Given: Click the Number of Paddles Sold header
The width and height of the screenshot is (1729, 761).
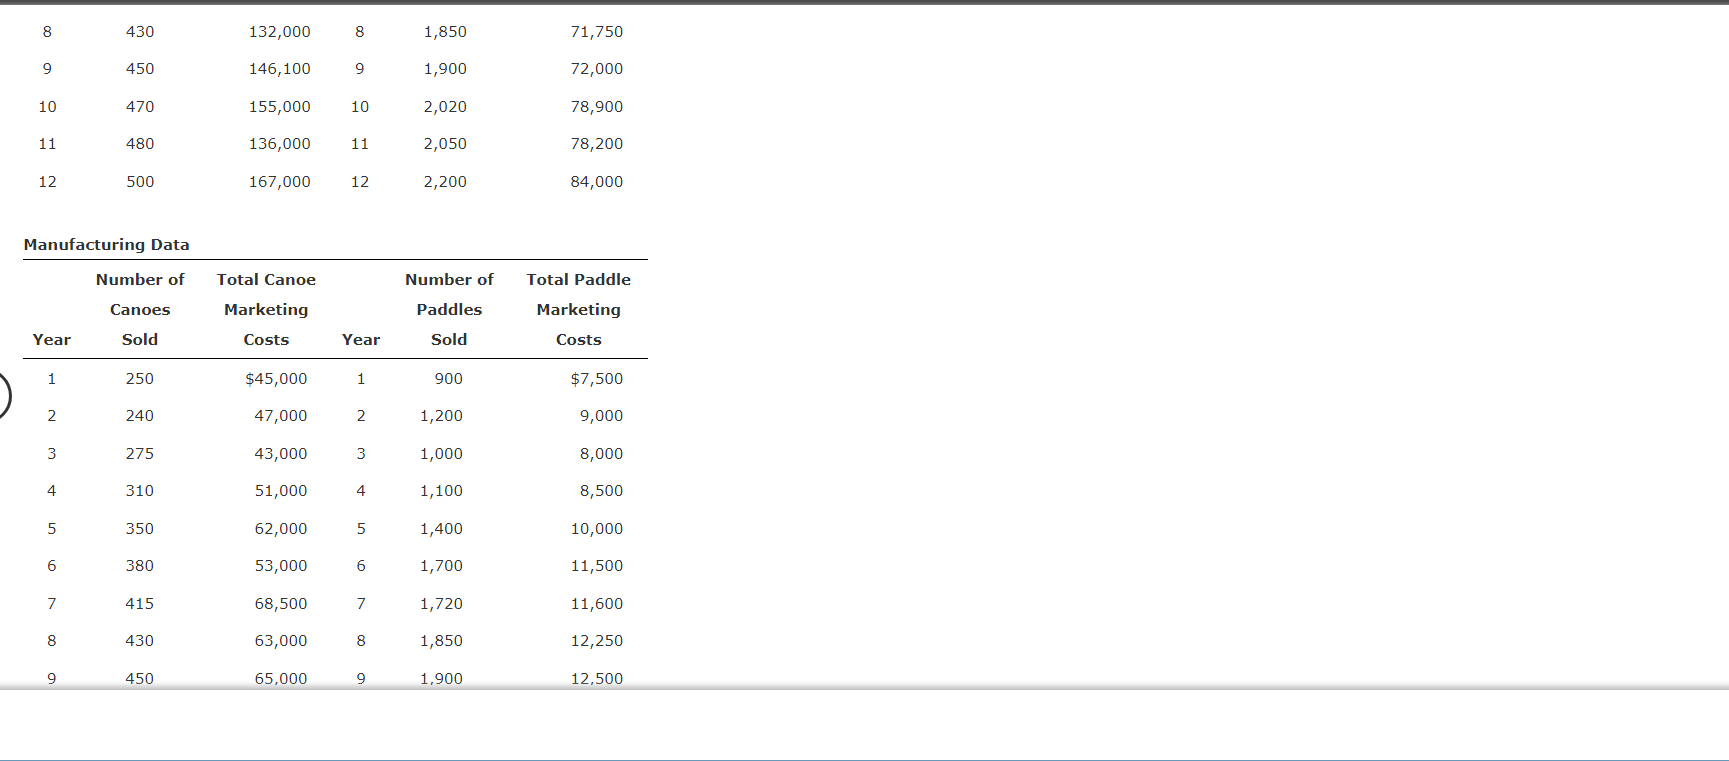Looking at the screenshot, I should [x=449, y=310].
